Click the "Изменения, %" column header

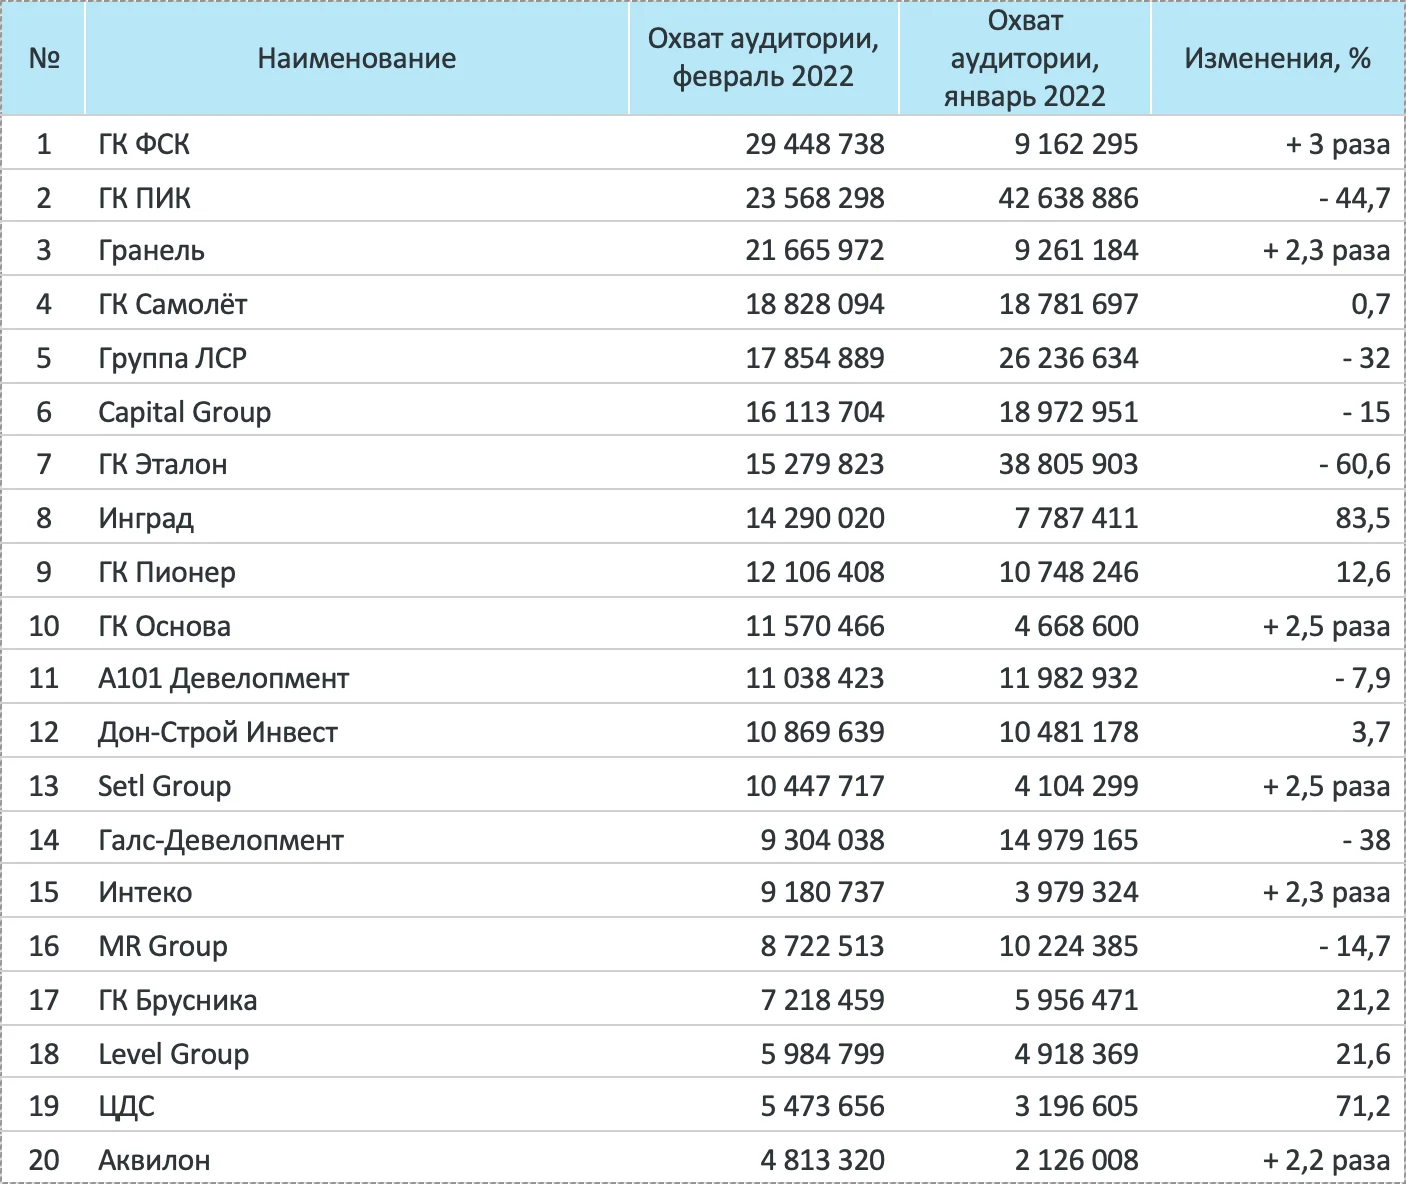tap(1277, 58)
